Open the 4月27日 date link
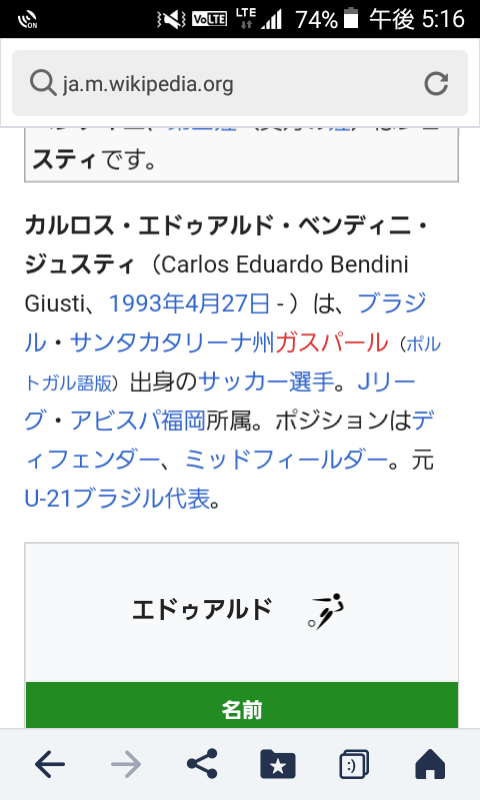The width and height of the screenshot is (480, 800). 227,303
